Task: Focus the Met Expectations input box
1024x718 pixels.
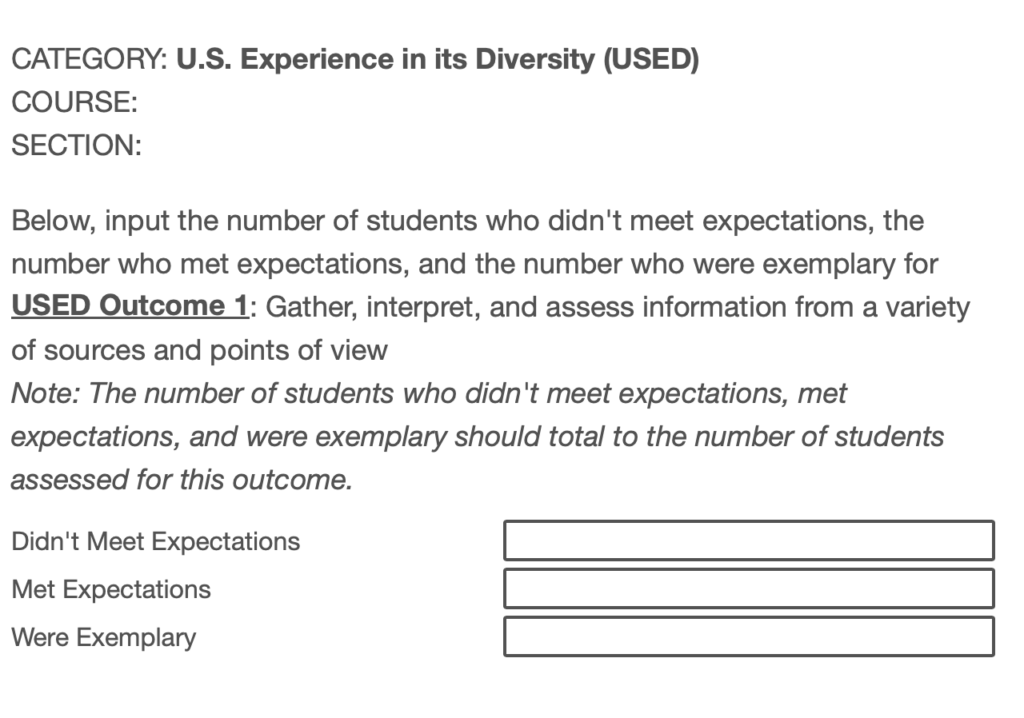Action: 748,589
